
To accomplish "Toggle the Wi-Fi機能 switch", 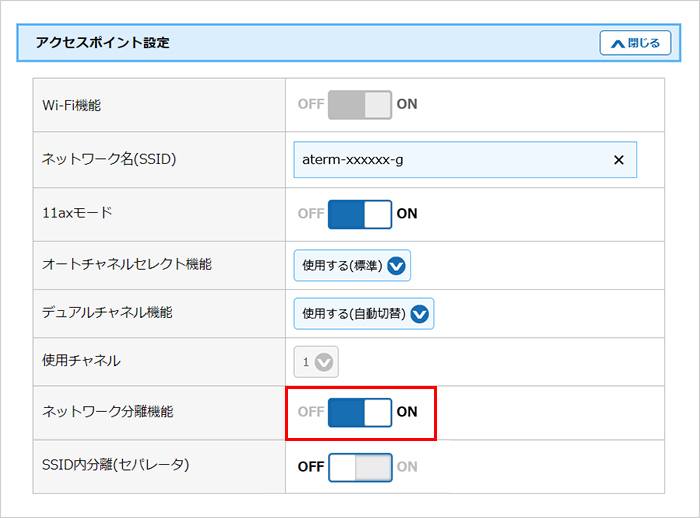I will point(360,104).
